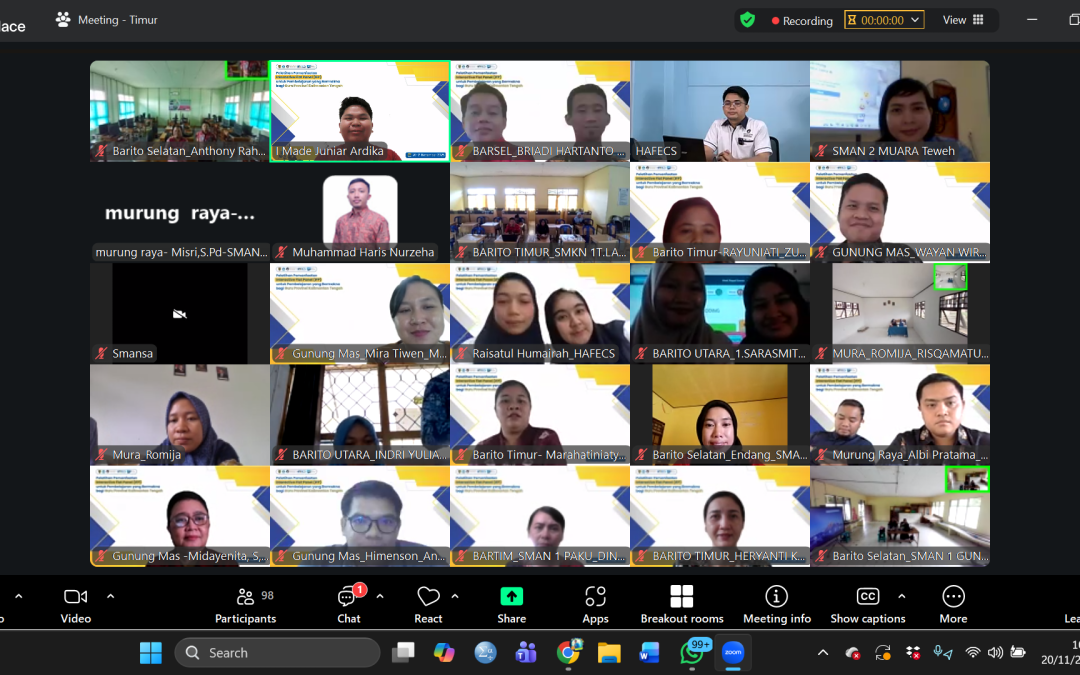Expand audio options arrow at toolbar left
Viewport: 1080px width, 675px height.
(19, 596)
